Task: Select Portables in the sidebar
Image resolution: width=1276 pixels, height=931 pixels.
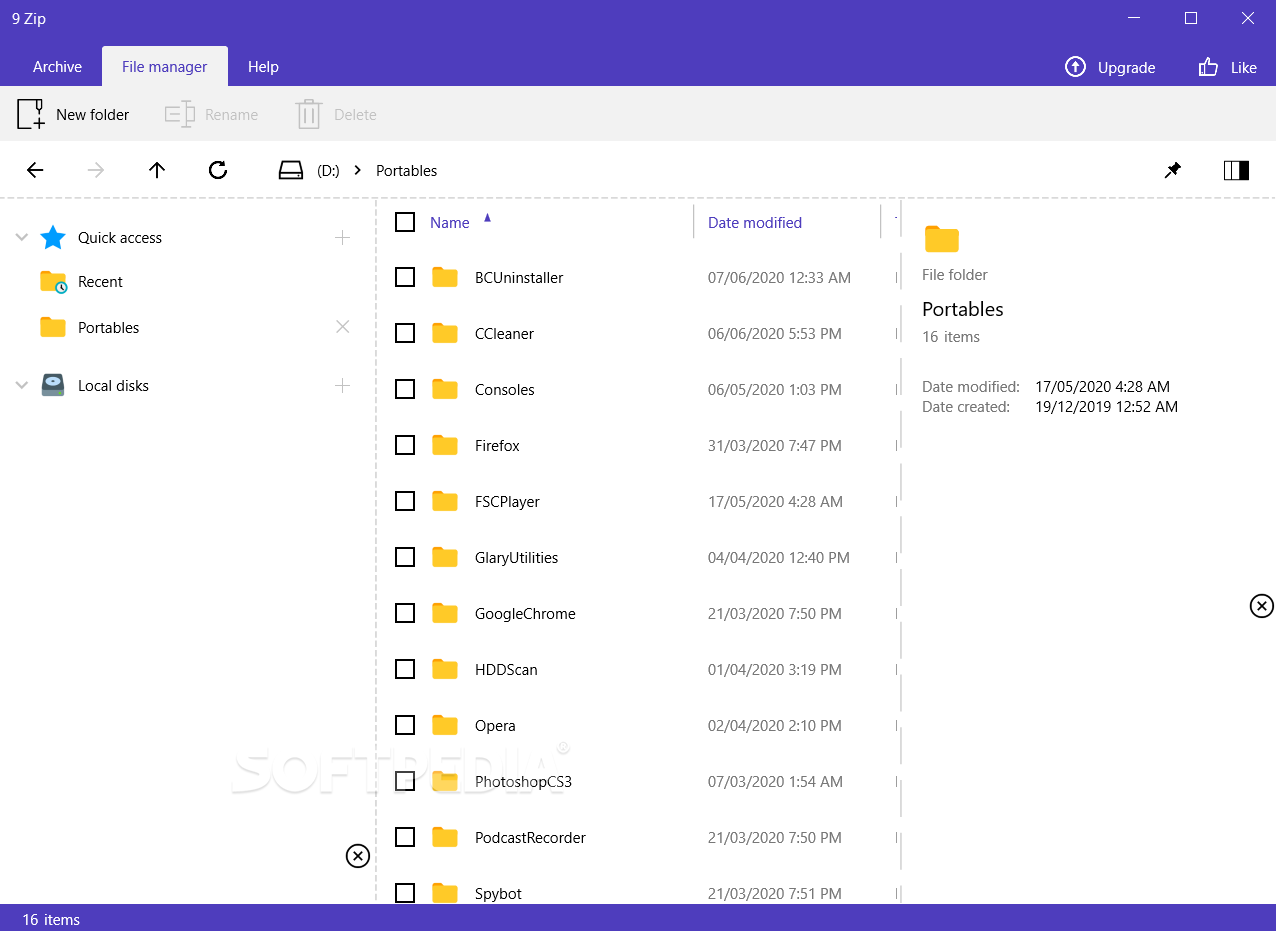Action: click(x=108, y=328)
